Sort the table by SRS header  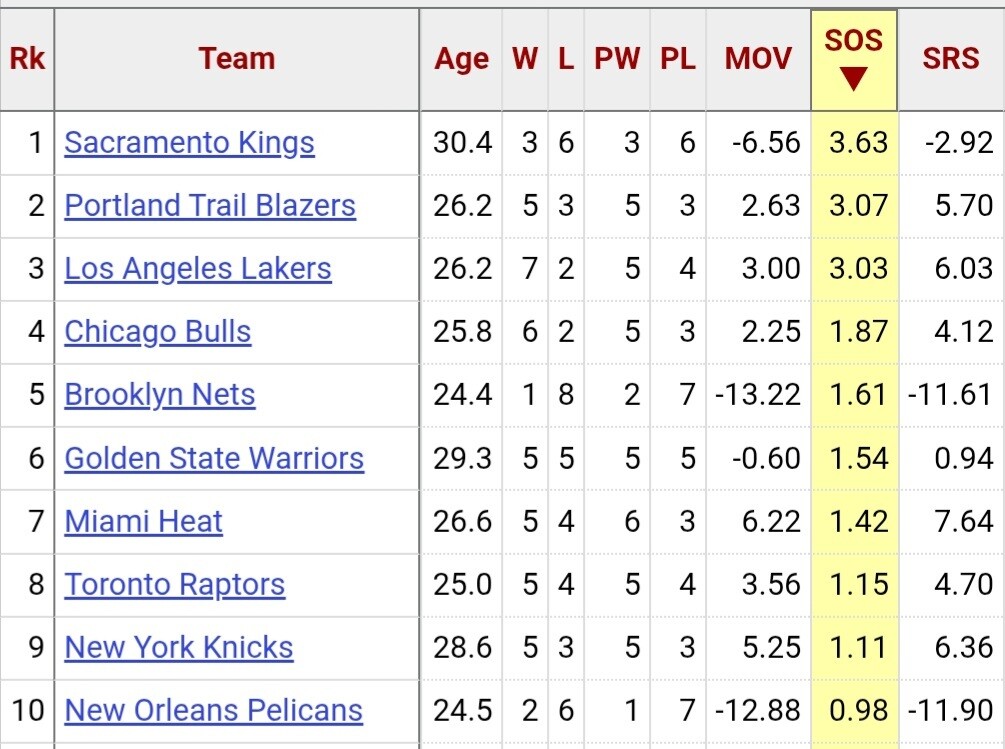[950, 59]
